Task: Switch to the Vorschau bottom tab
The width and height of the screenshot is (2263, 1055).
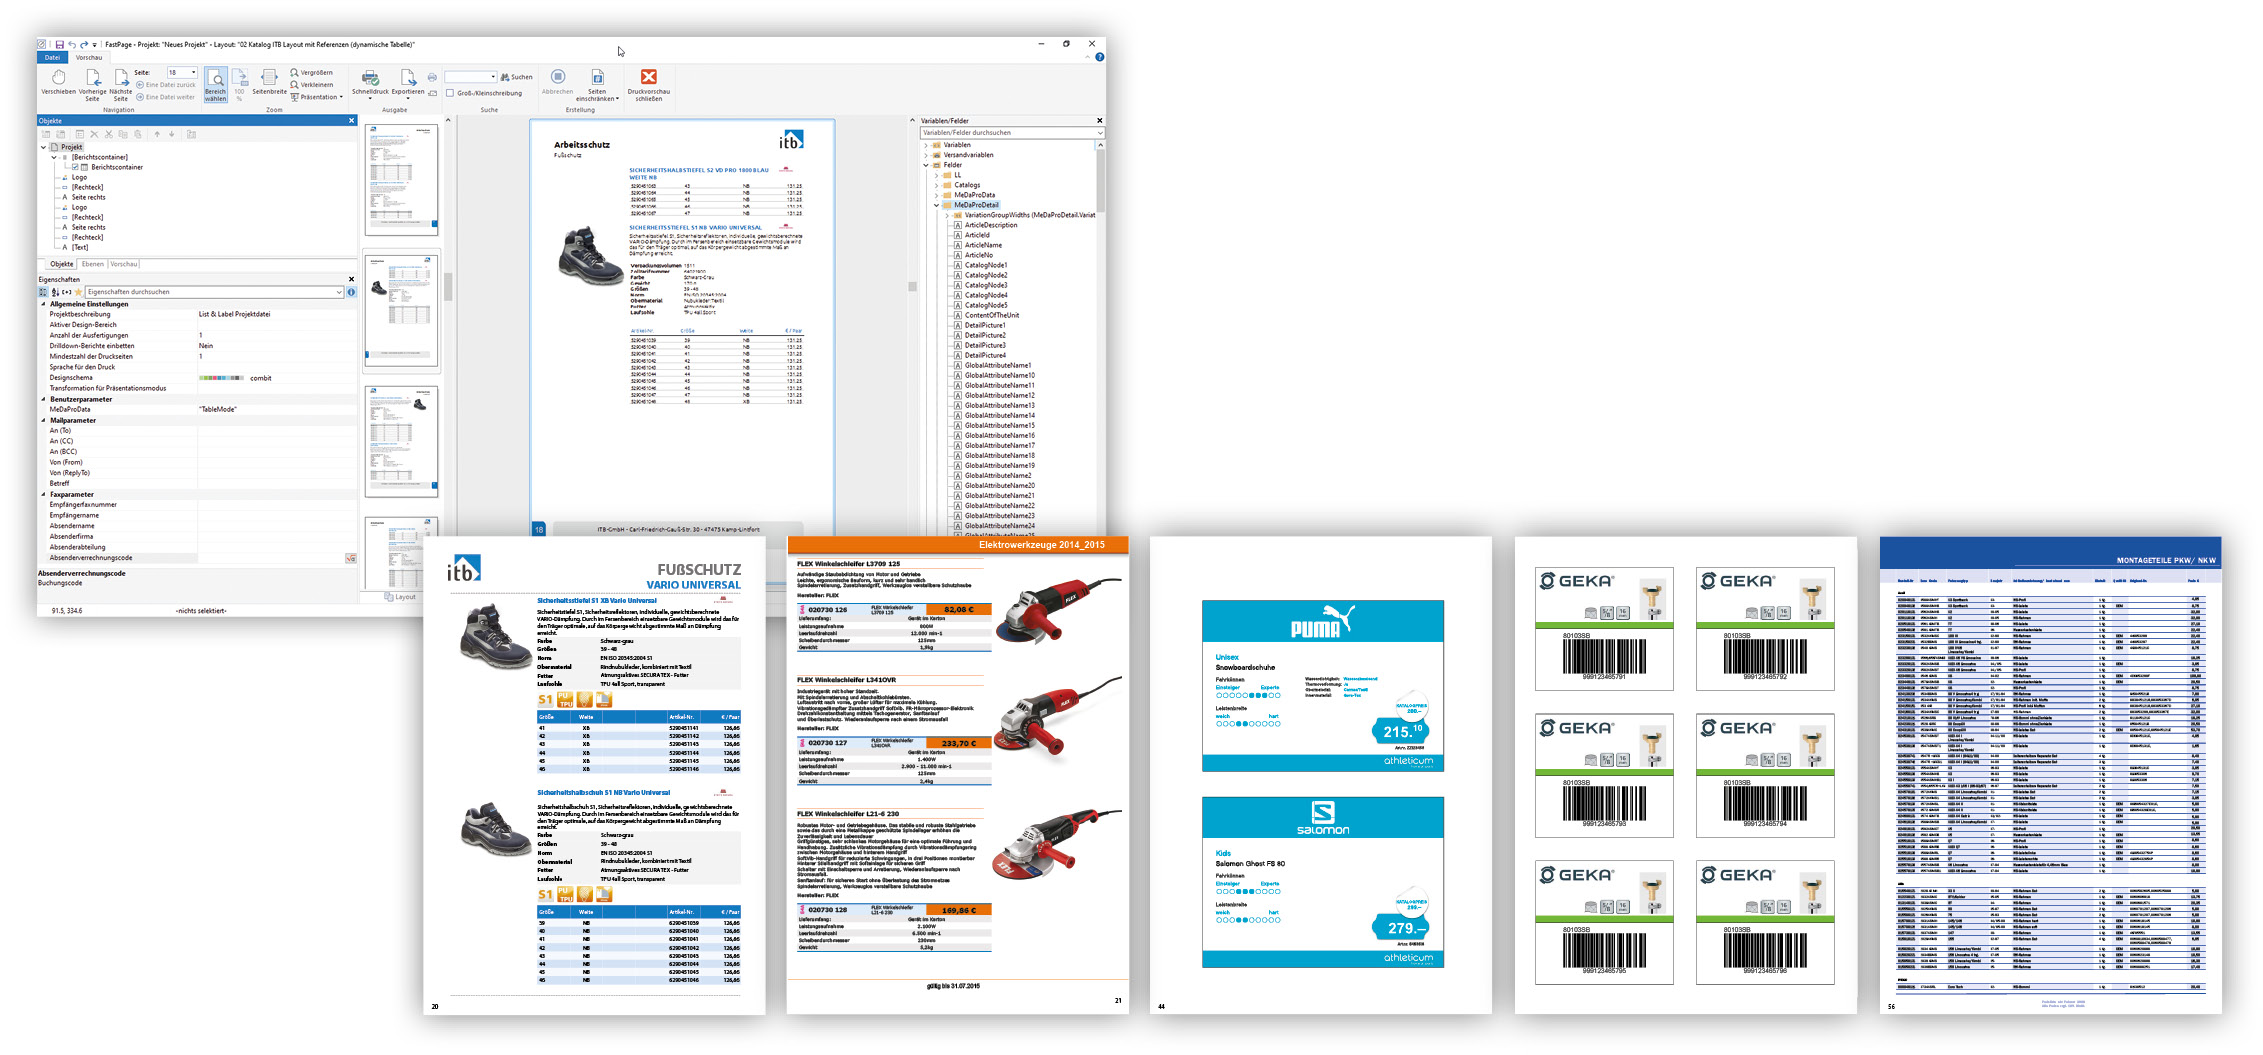Action: [x=124, y=264]
